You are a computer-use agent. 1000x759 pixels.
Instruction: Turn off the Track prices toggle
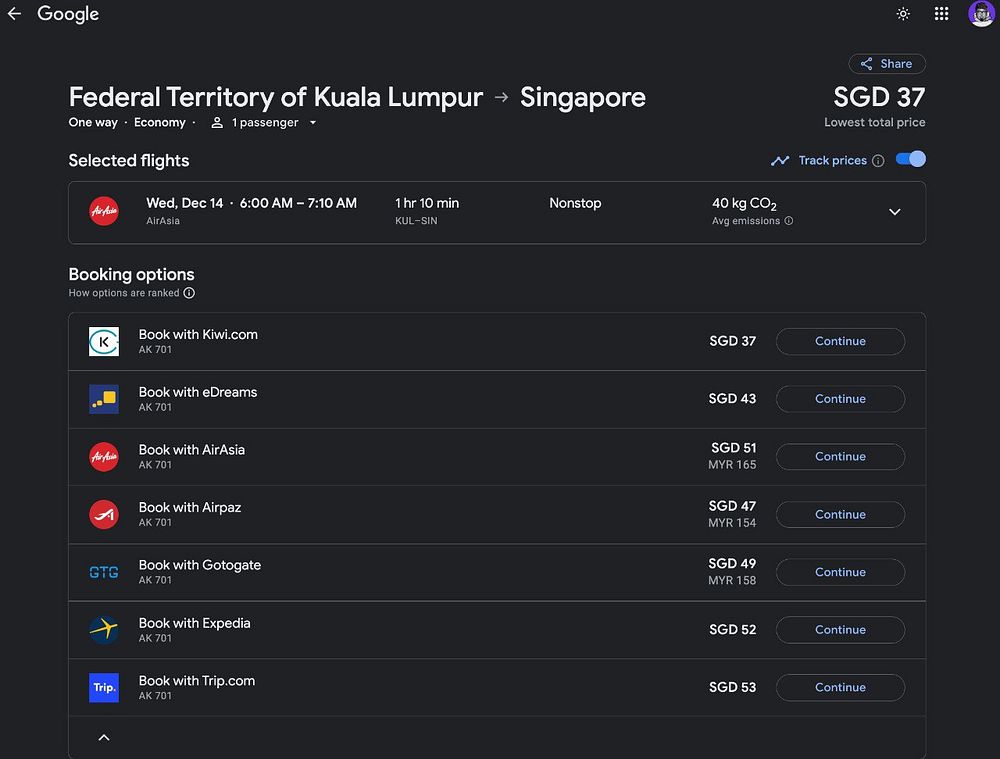click(911, 160)
